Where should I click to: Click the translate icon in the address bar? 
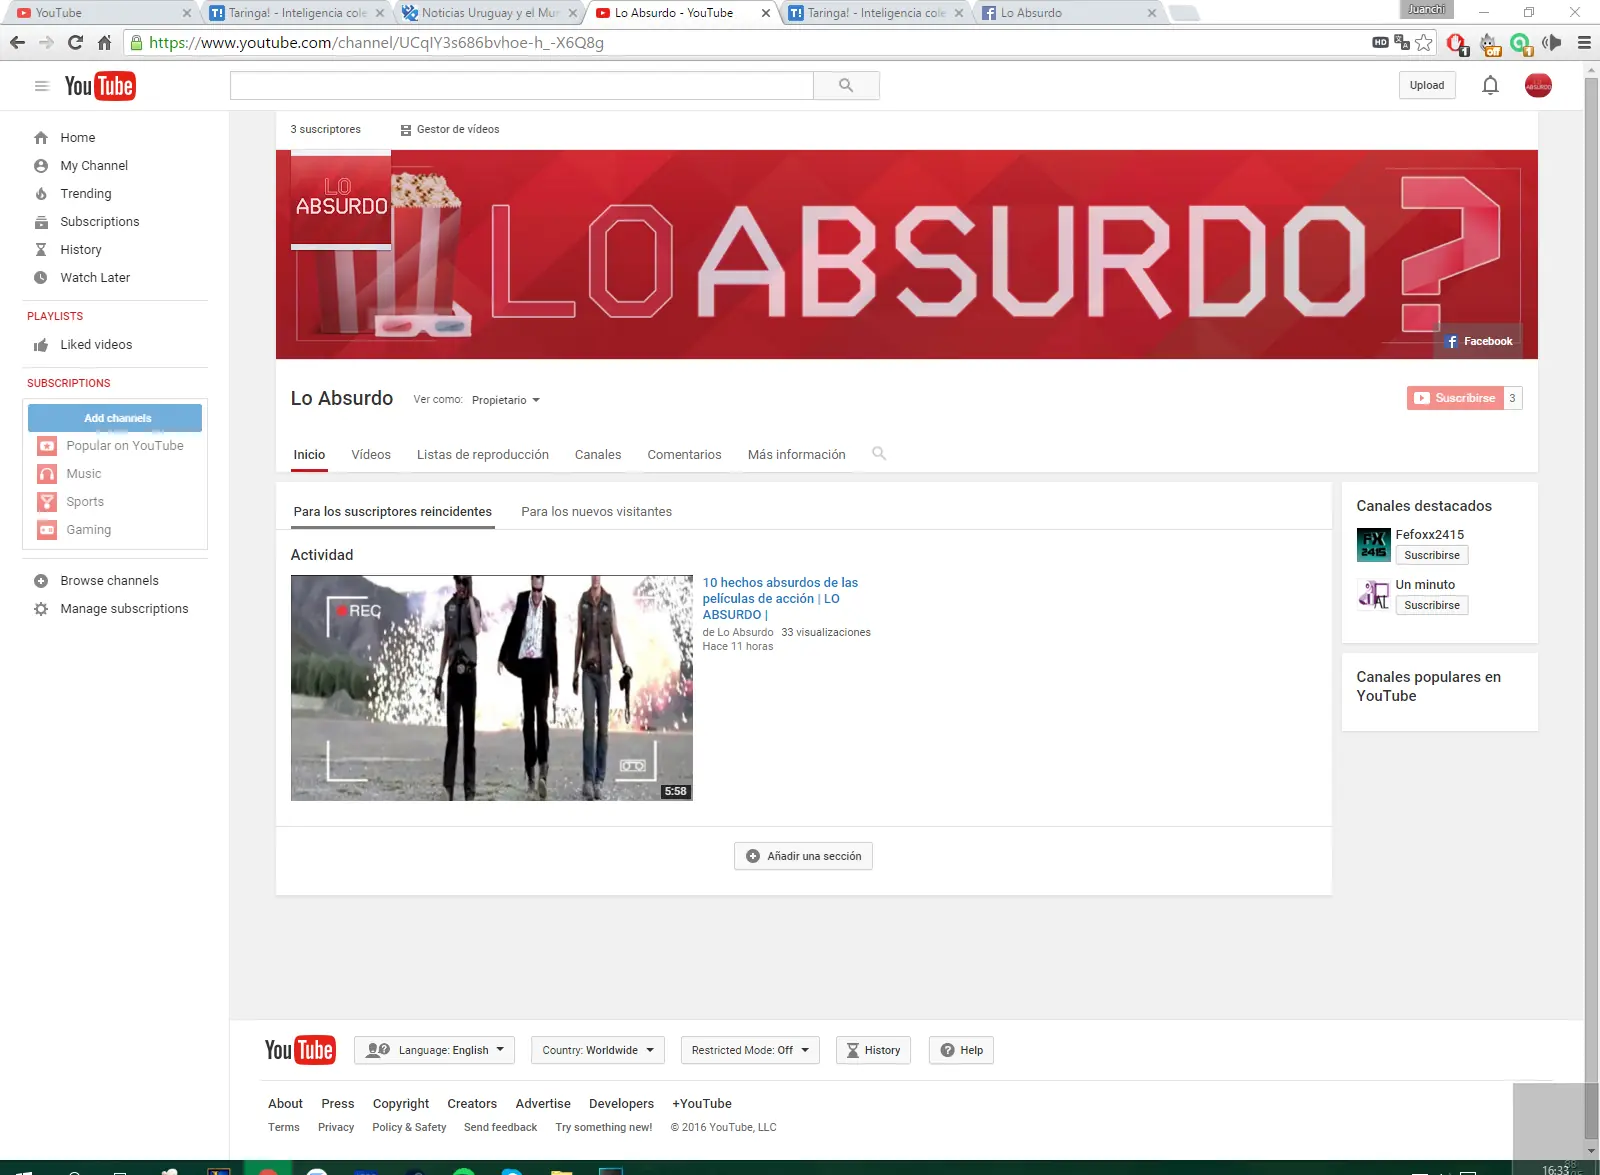pos(1402,43)
